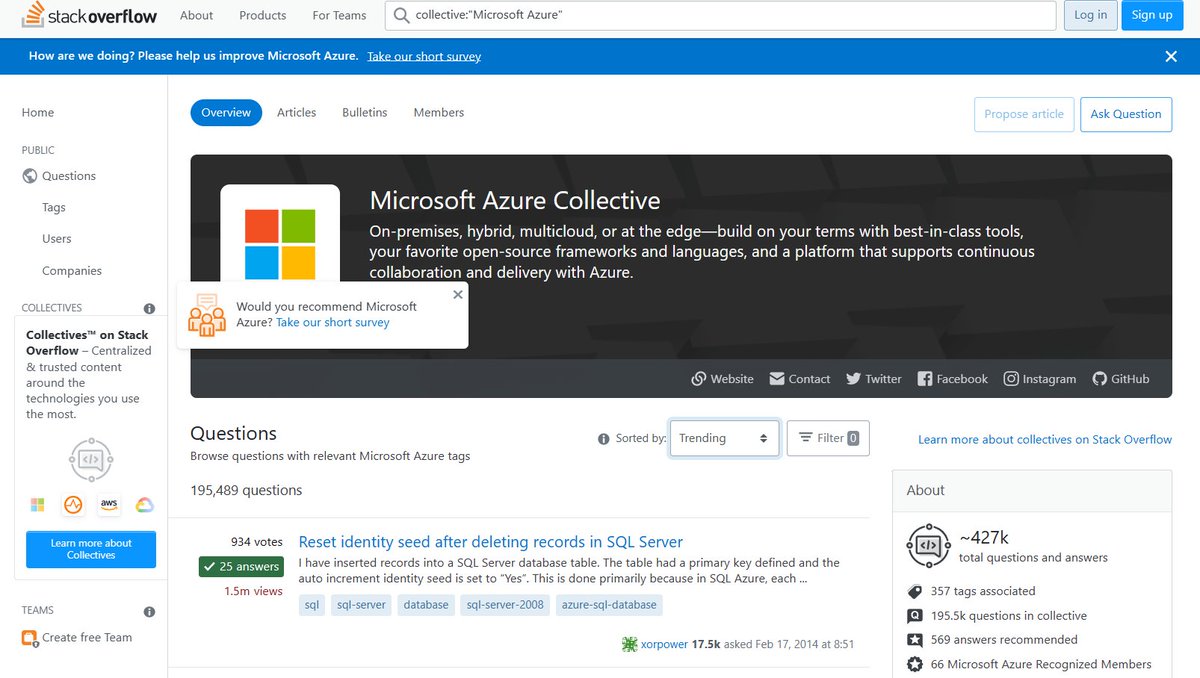
Task: Click the orange collective icon in sidebar
Action: (x=73, y=504)
